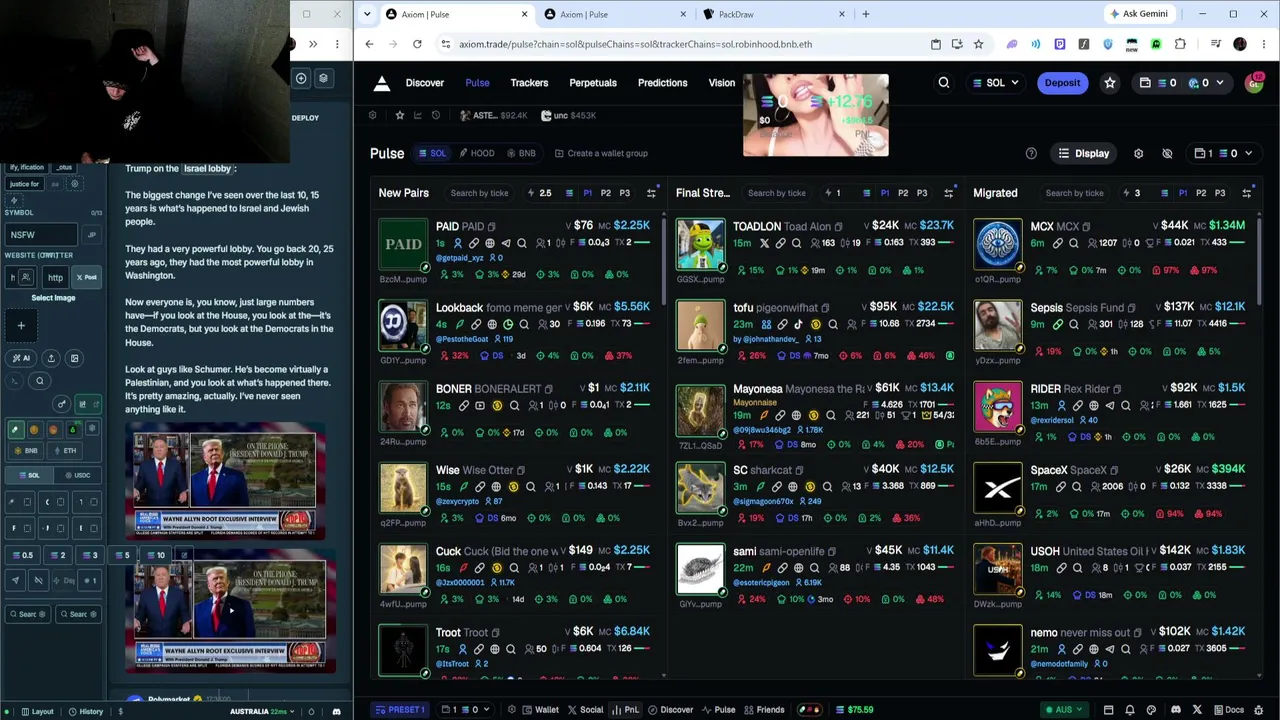1280x720 pixels.
Task: Click the browser reload button
Action: (417, 44)
